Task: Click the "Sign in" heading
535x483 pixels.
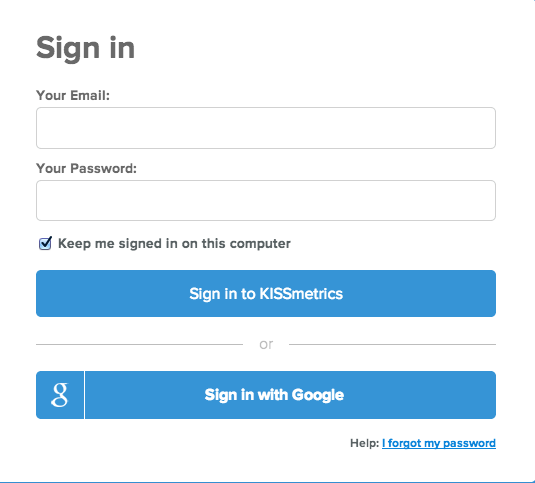Action: [86, 48]
